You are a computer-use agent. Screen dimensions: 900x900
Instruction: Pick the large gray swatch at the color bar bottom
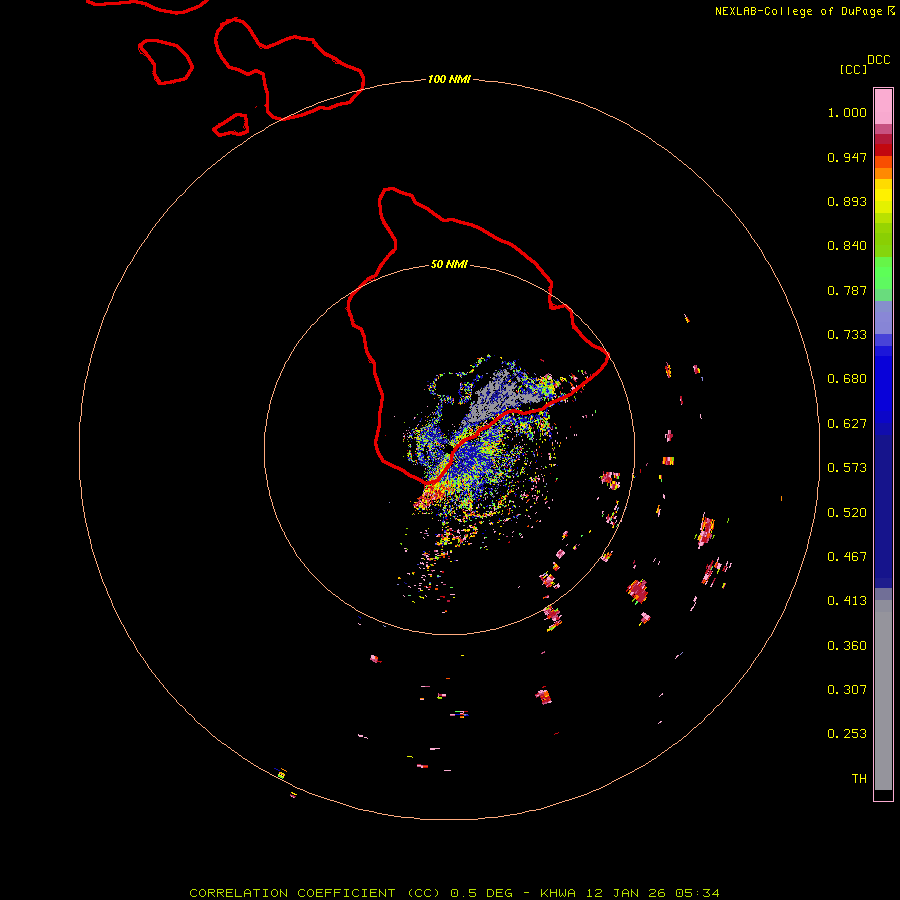[x=883, y=700]
